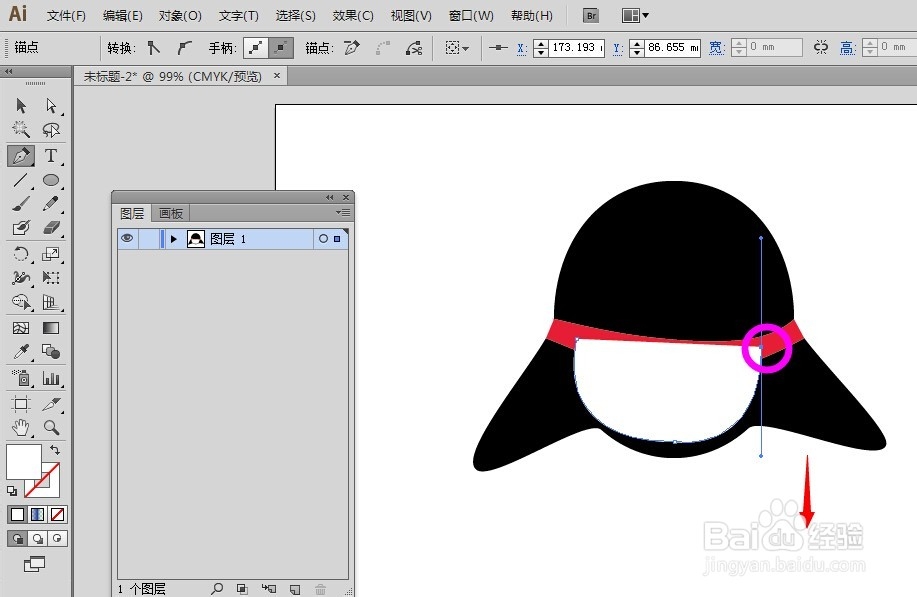The width and height of the screenshot is (917, 597).
Task: Select the Eraser tool
Action: [x=51, y=227]
